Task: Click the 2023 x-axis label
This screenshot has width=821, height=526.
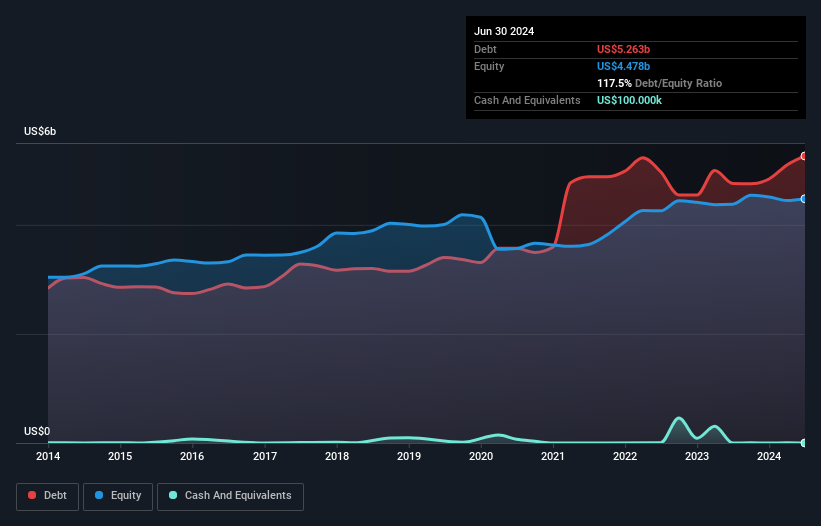Action: pos(697,456)
